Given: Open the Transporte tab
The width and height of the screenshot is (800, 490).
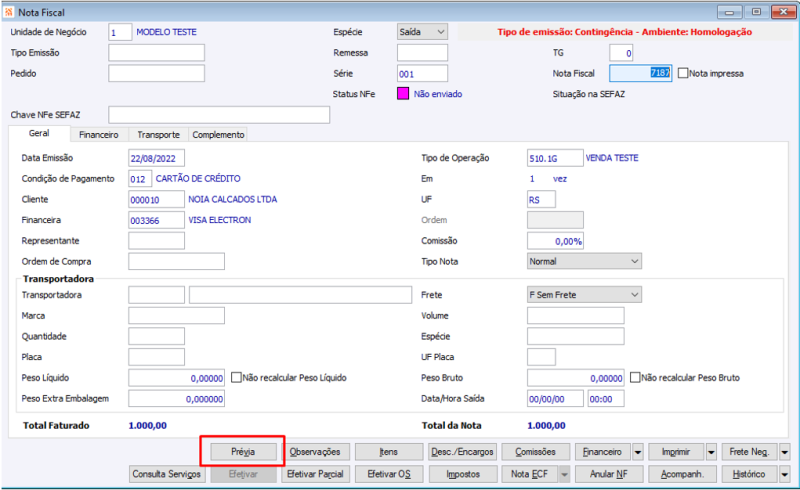Looking at the screenshot, I should point(159,135).
